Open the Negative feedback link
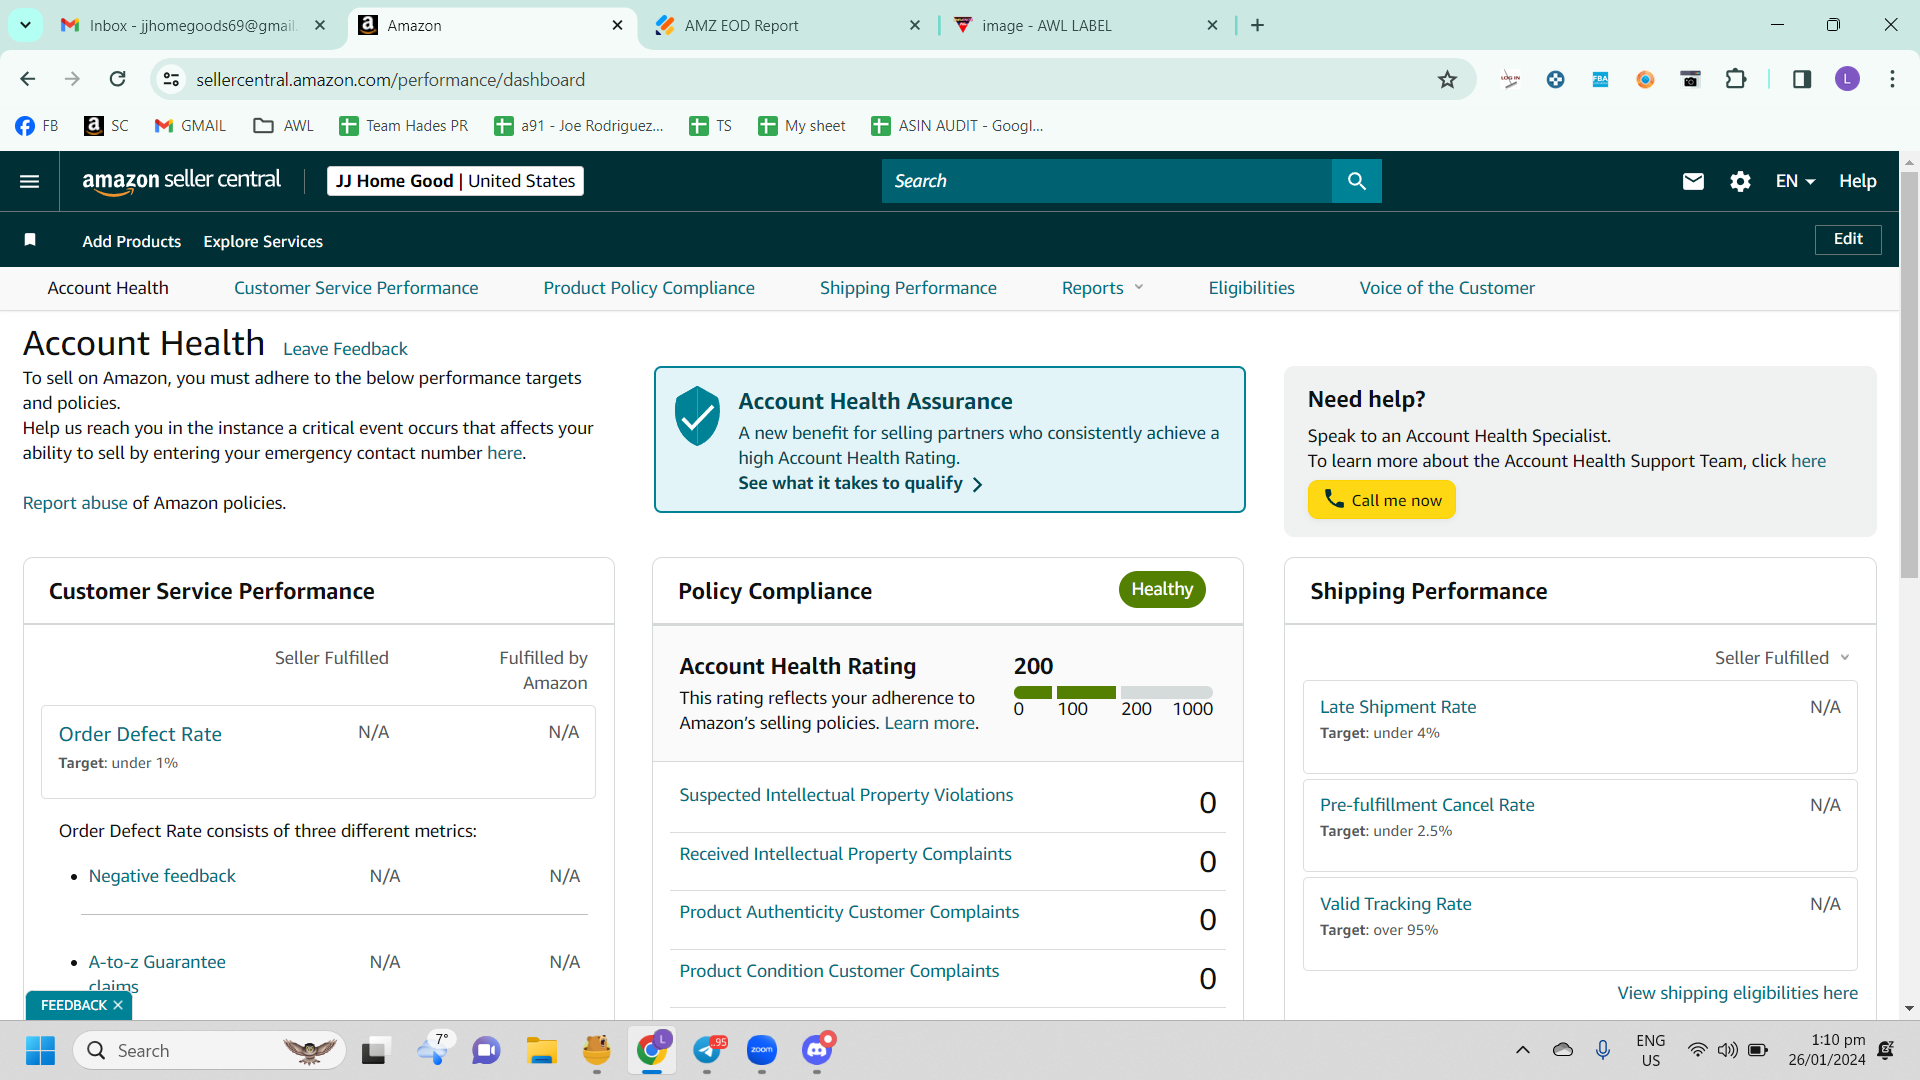The height and width of the screenshot is (1080, 1920). (162, 876)
